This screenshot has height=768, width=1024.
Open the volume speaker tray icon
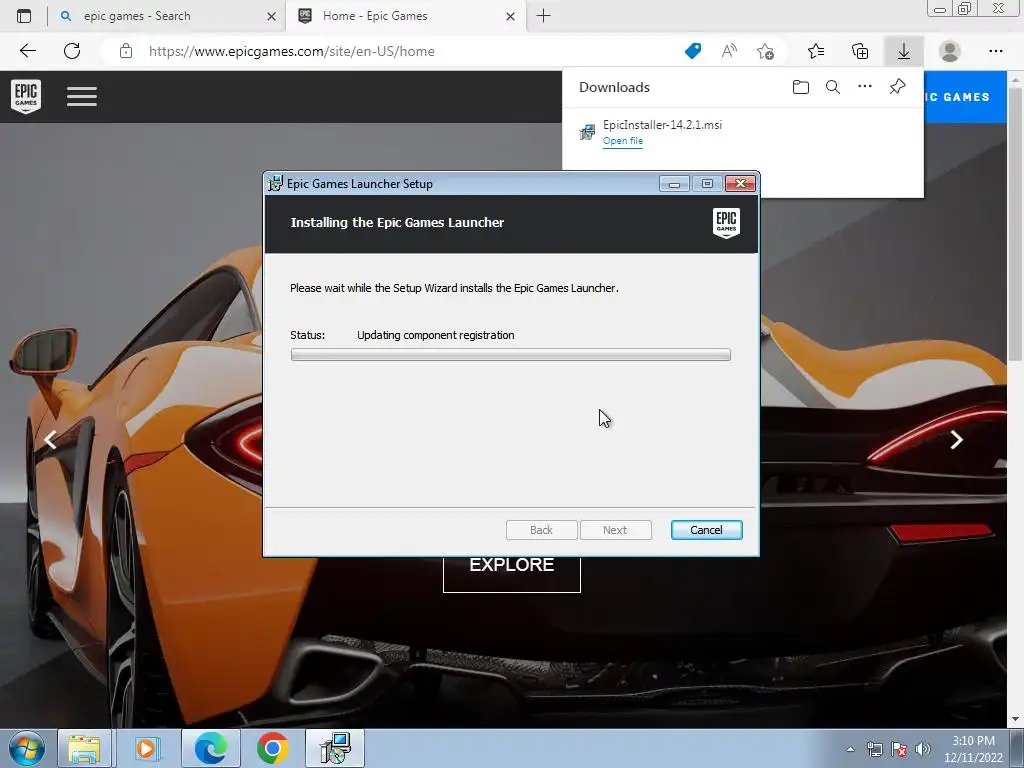(923, 749)
